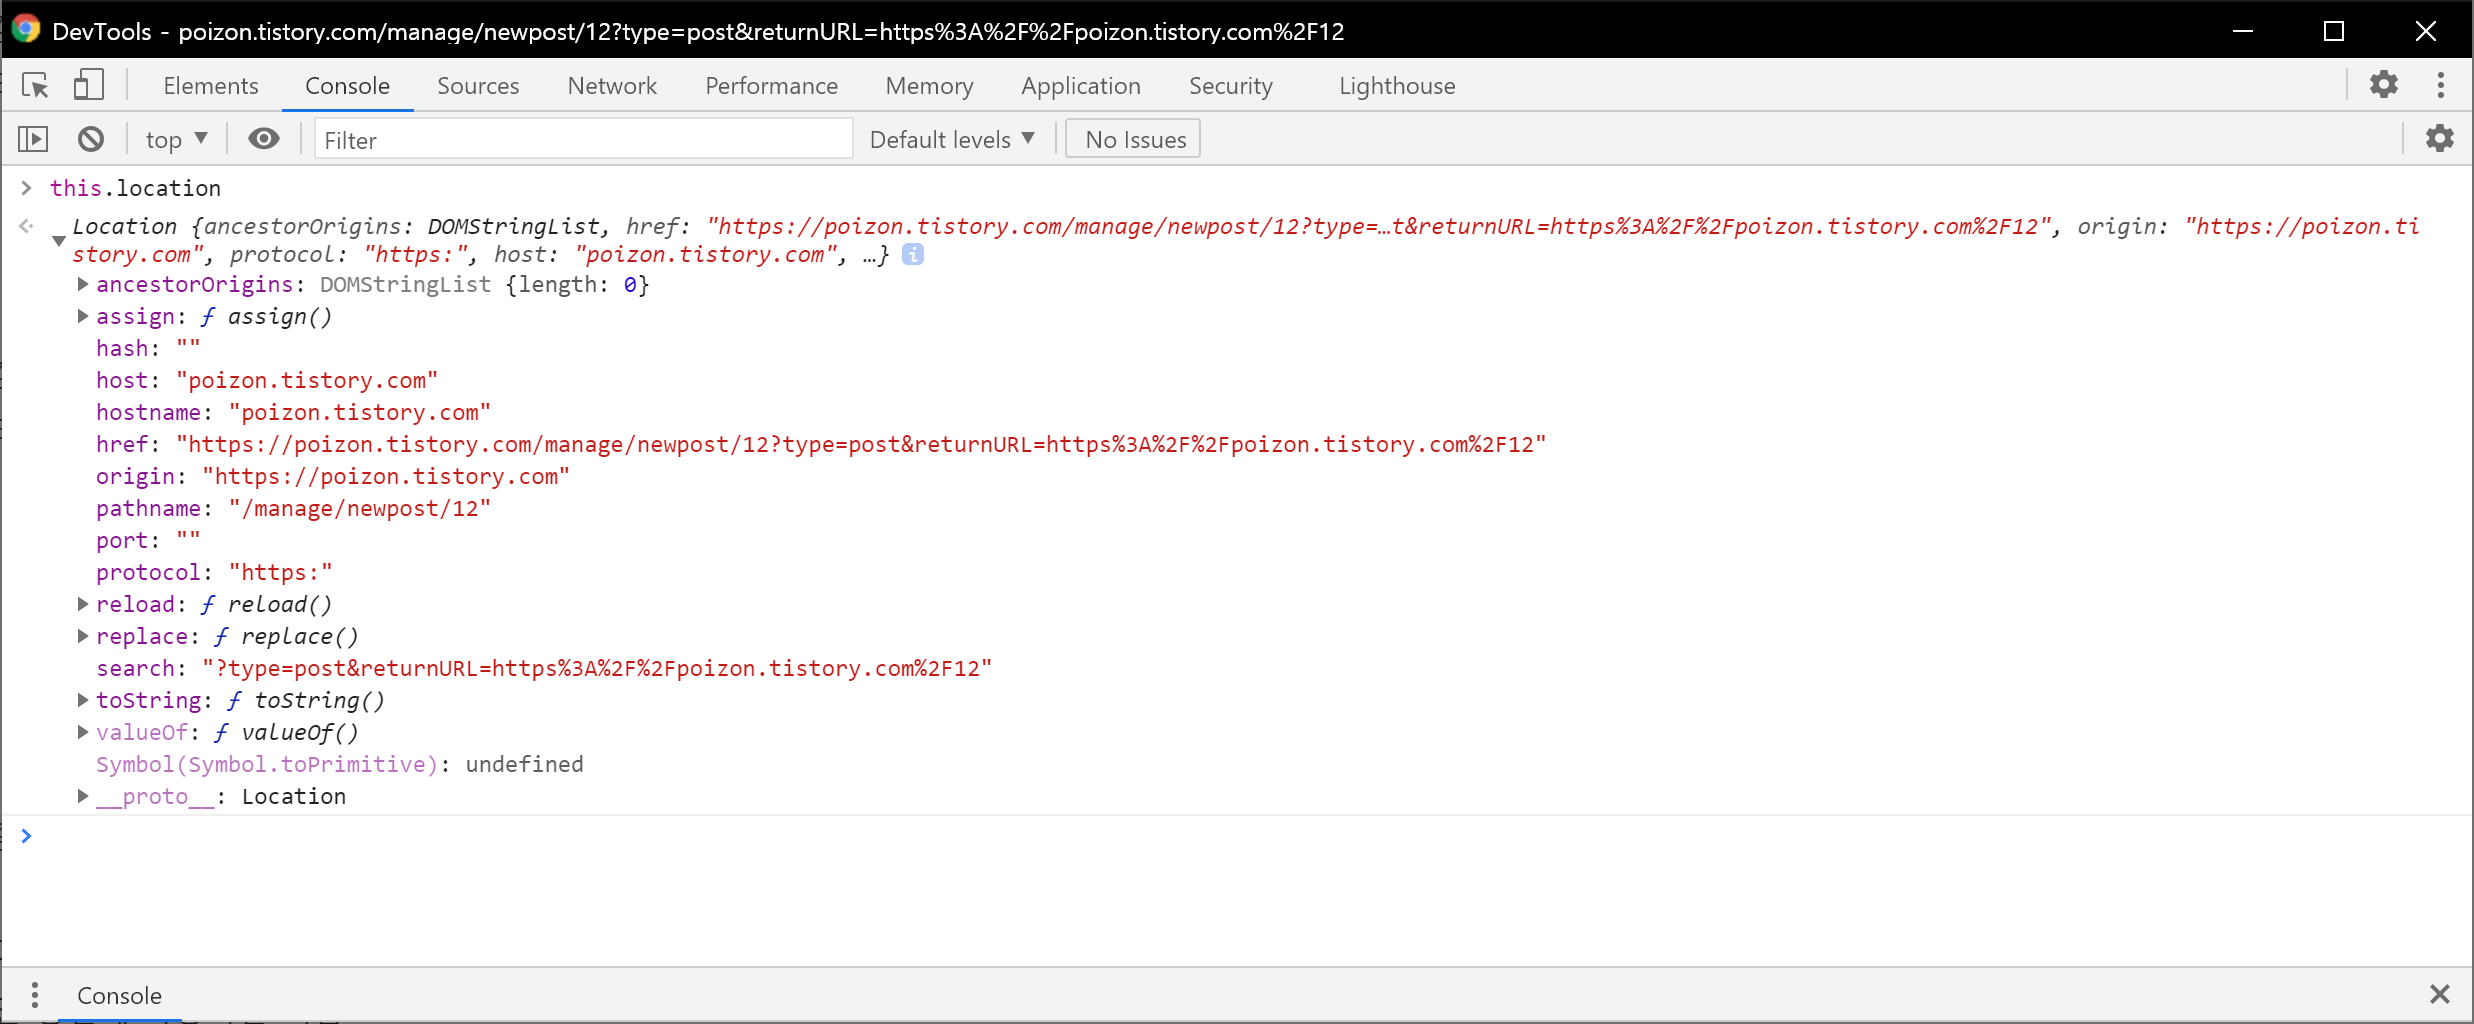This screenshot has width=2474, height=1024.
Task: Open DevTools settings gear in tab bar
Action: (x=2384, y=85)
